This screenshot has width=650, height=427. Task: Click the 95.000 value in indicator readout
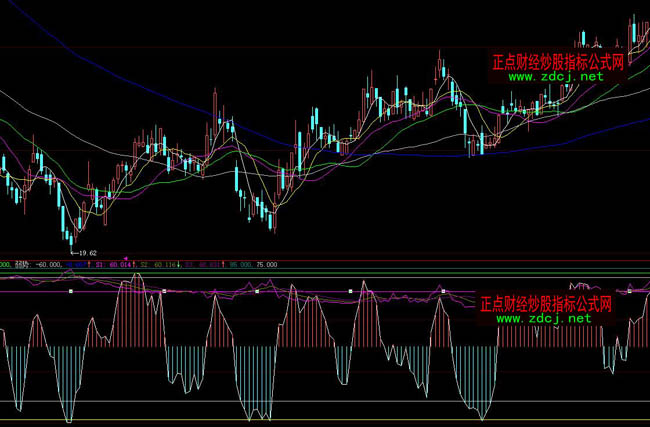(x=240, y=265)
